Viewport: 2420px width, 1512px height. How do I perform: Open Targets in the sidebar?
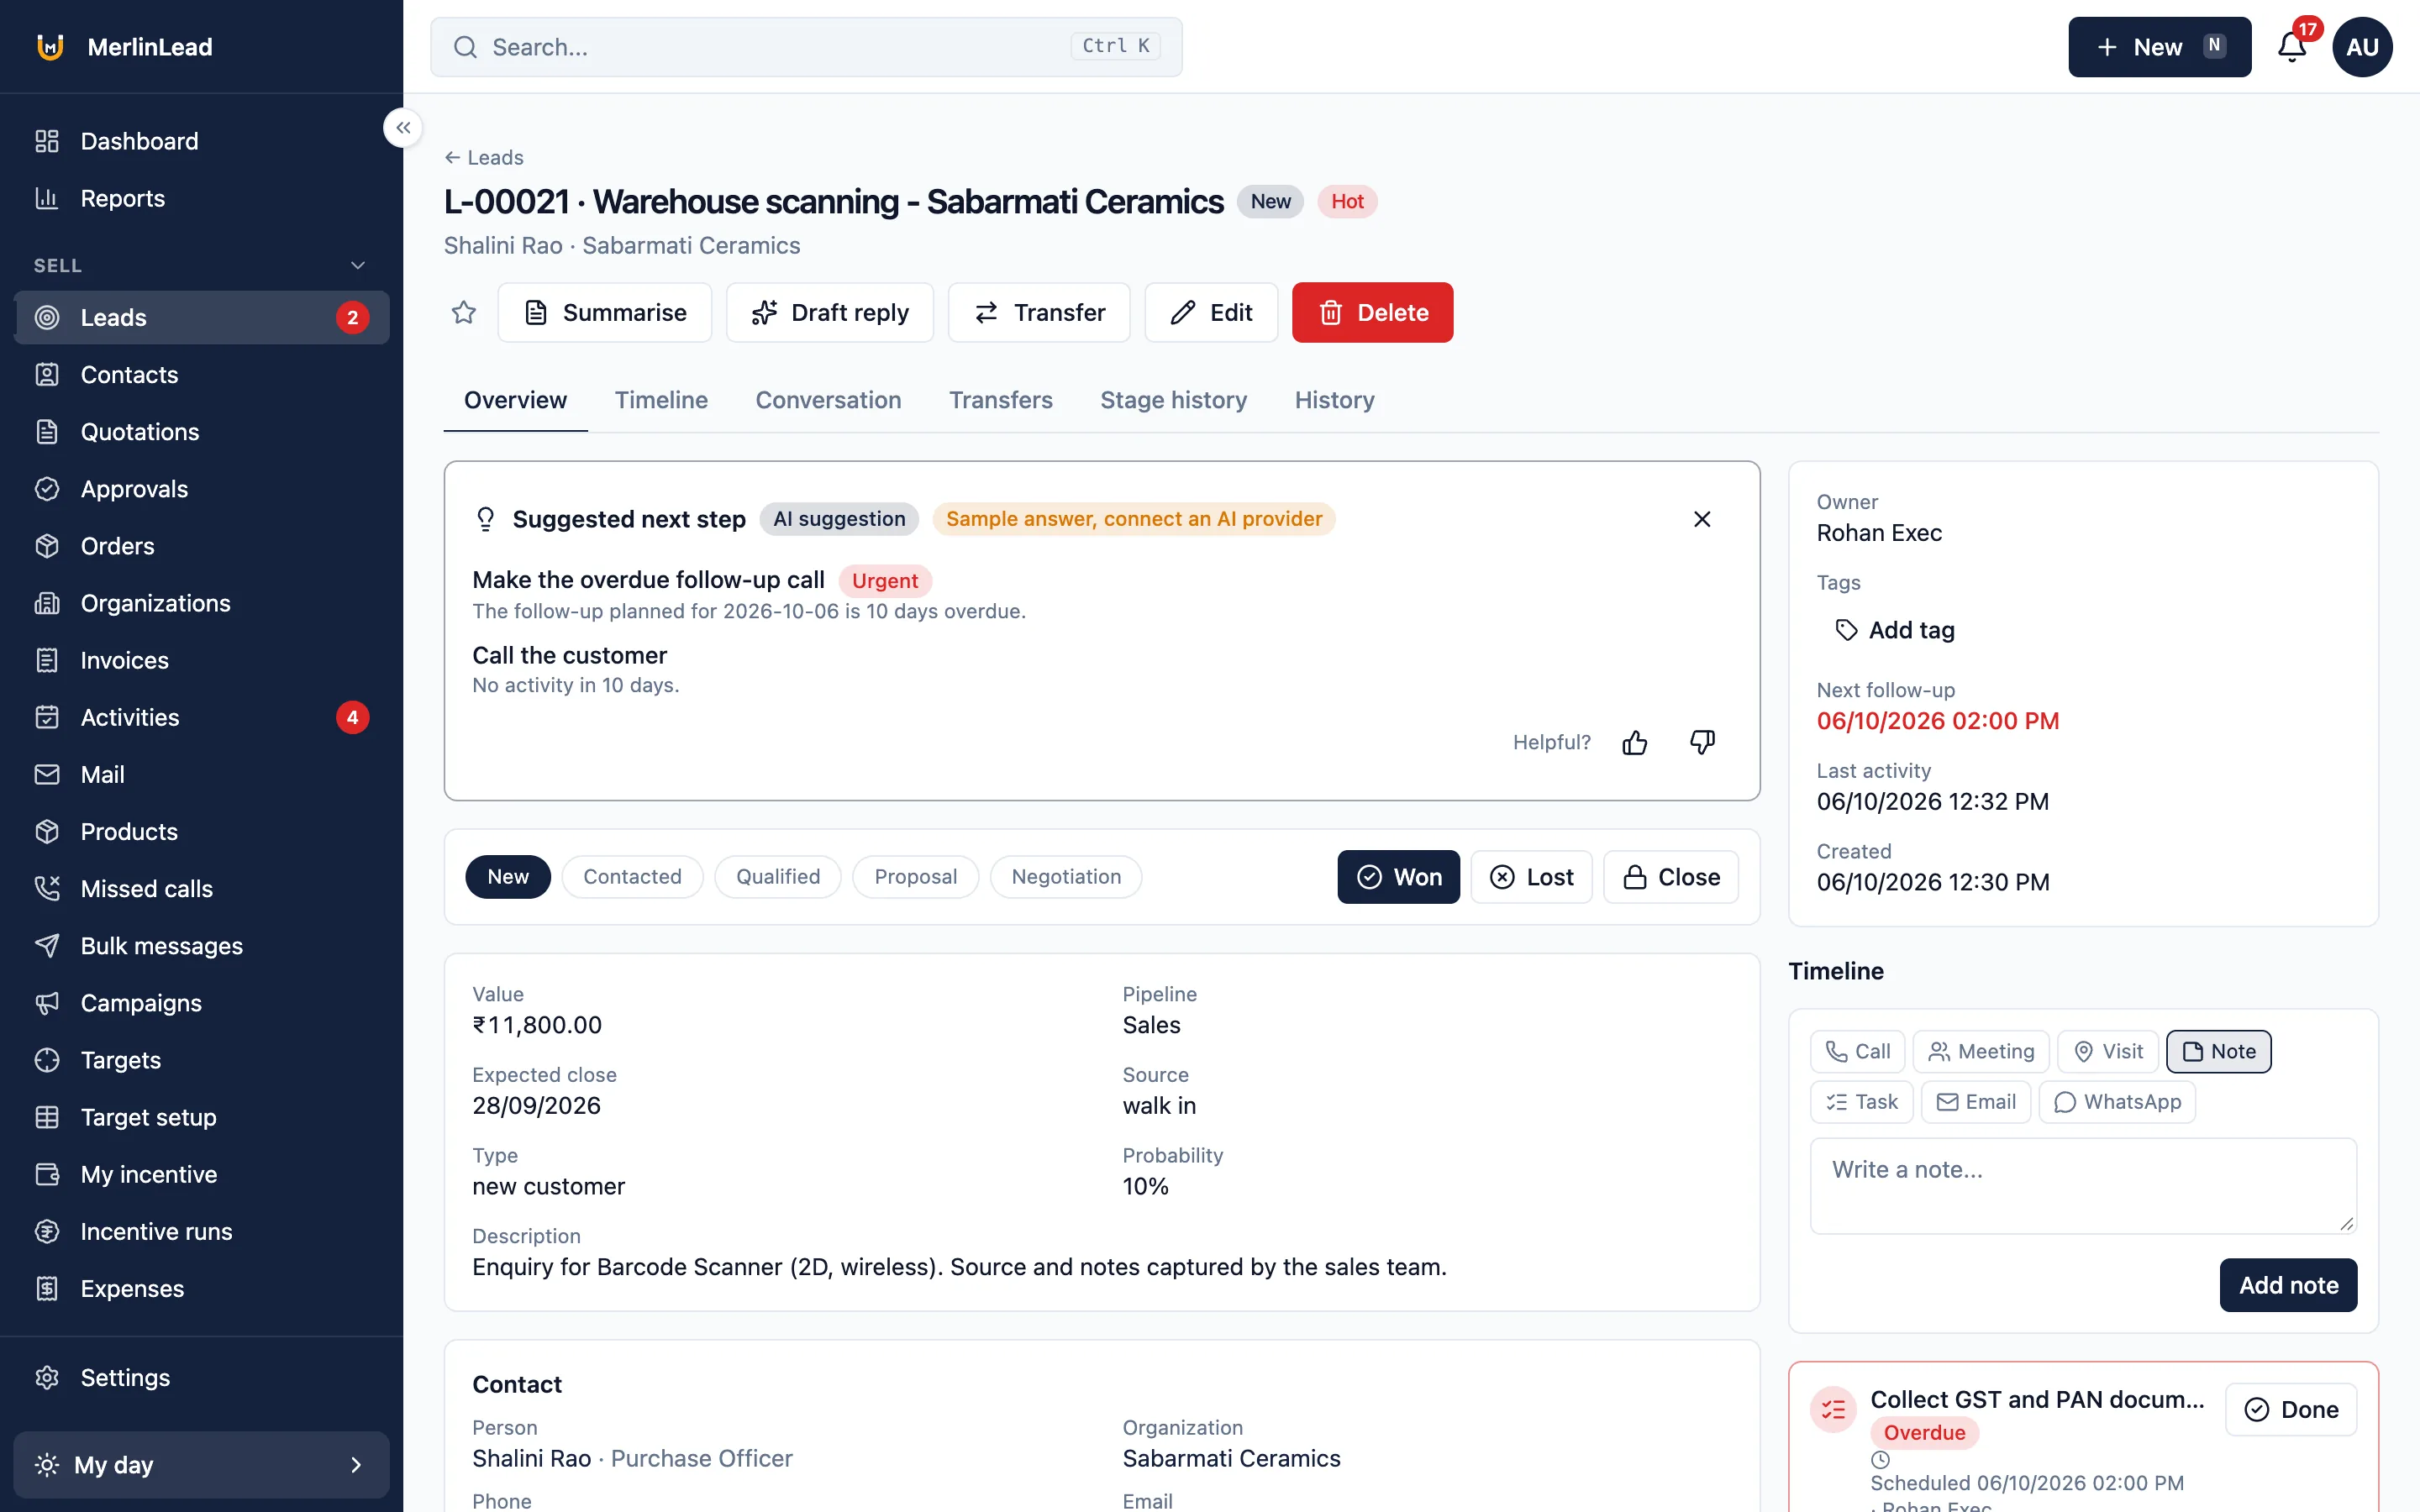(x=202, y=1059)
